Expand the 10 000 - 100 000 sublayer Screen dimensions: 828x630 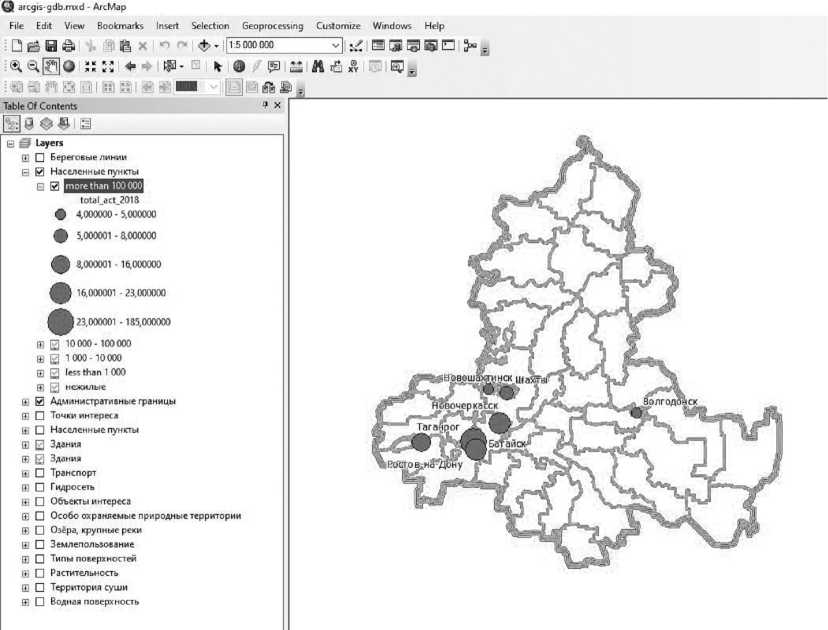(40, 344)
